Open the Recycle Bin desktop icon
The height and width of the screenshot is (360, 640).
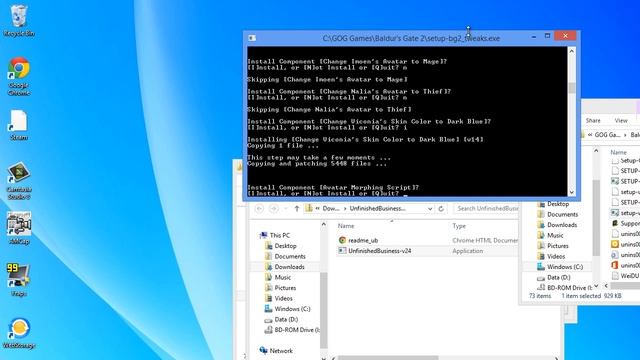pyautogui.click(x=18, y=20)
